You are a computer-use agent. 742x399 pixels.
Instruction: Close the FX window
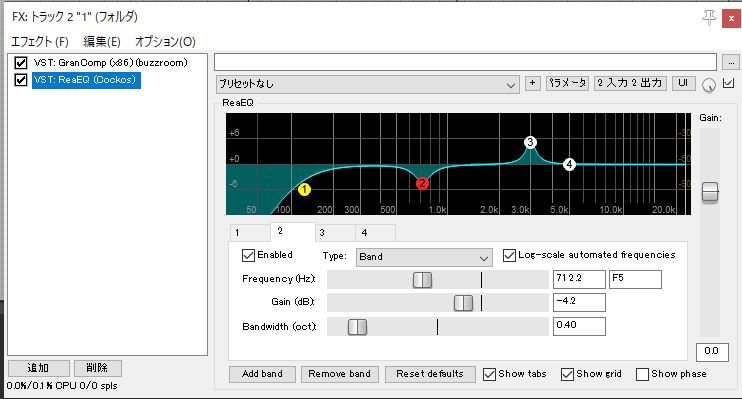tap(731, 19)
